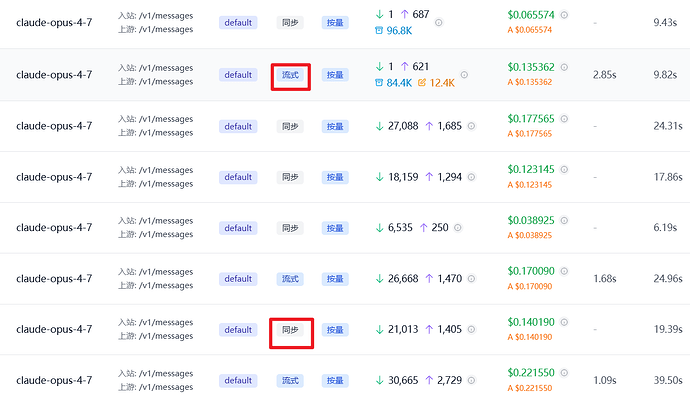Click the cached tokens value 96.8K
The width and height of the screenshot is (690, 403).
click(x=399, y=31)
